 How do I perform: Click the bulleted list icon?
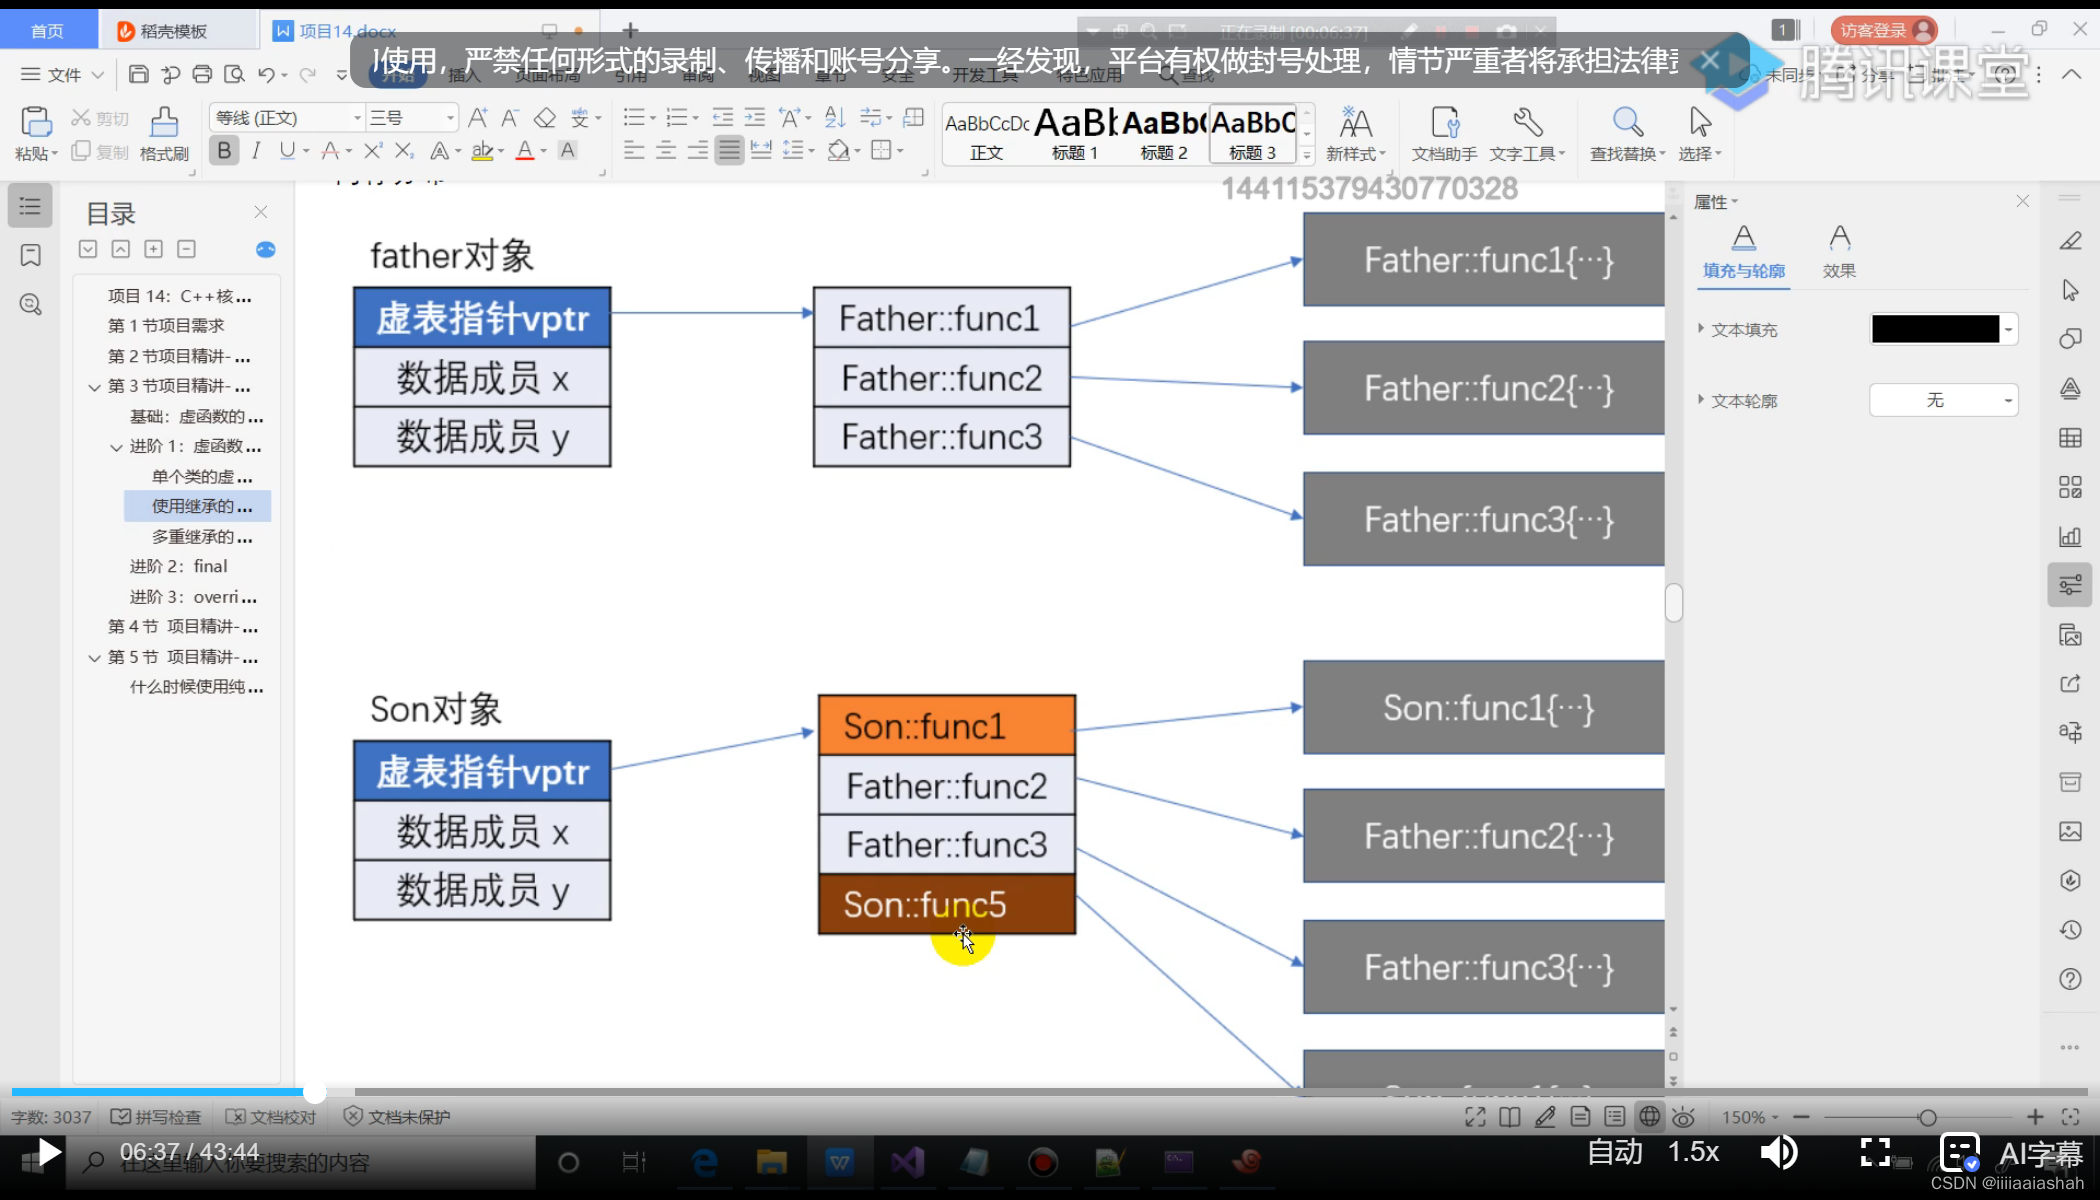click(634, 118)
